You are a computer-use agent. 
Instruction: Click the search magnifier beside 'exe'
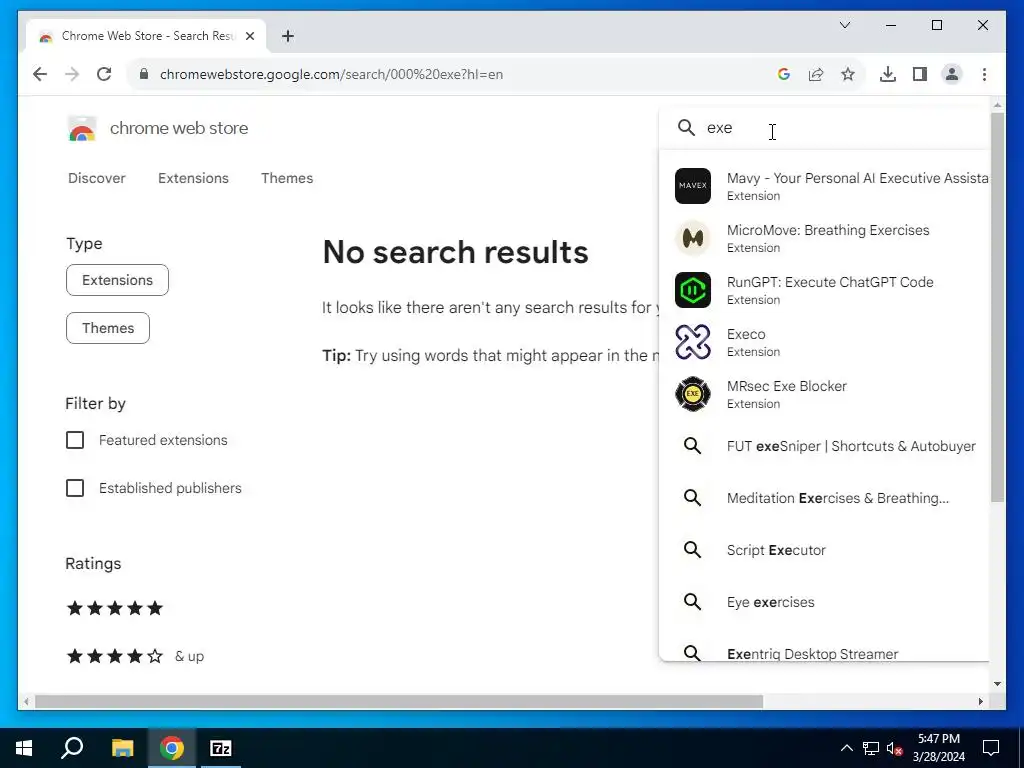(686, 127)
